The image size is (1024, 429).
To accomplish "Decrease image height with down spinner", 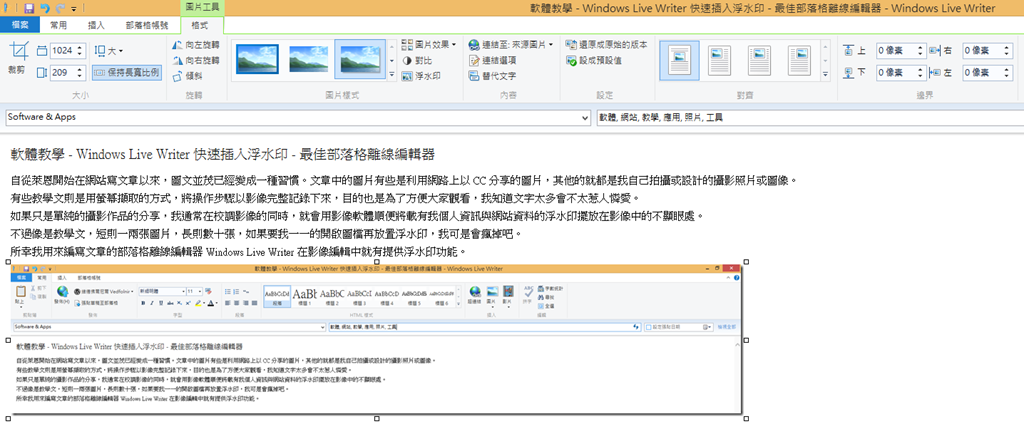I will (82, 76).
